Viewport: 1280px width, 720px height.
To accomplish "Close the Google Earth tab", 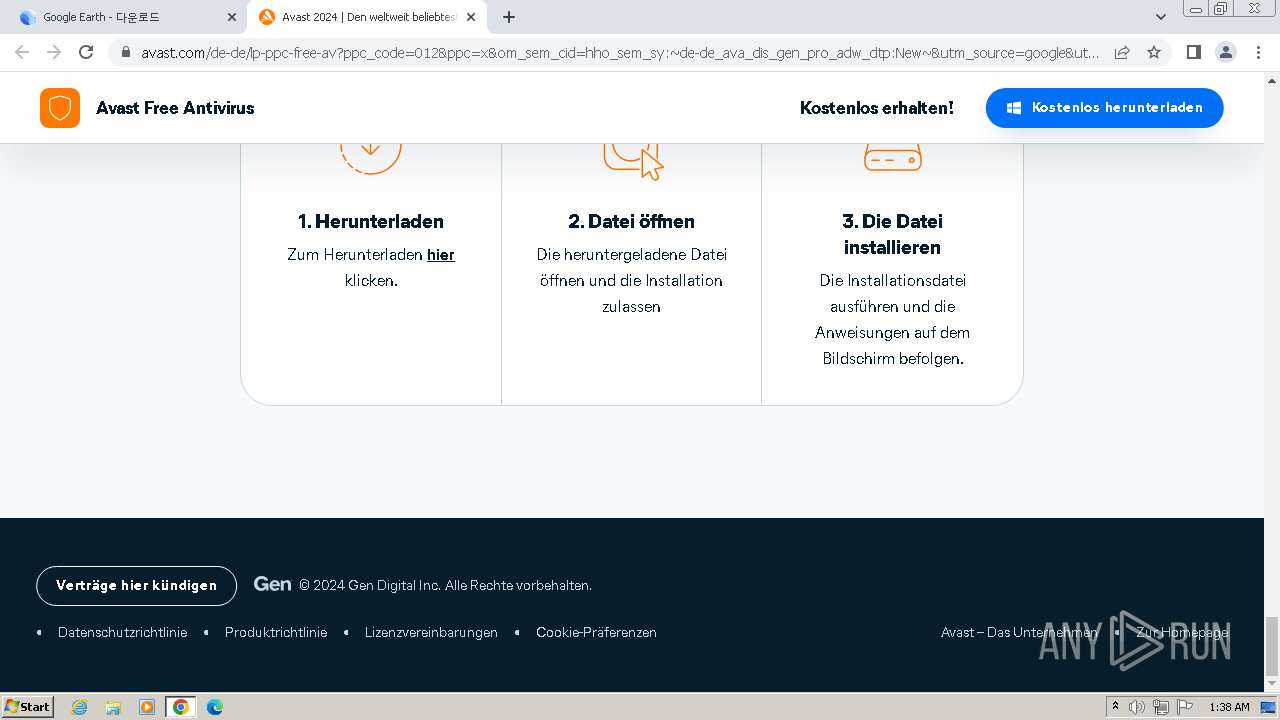I will click(x=232, y=17).
